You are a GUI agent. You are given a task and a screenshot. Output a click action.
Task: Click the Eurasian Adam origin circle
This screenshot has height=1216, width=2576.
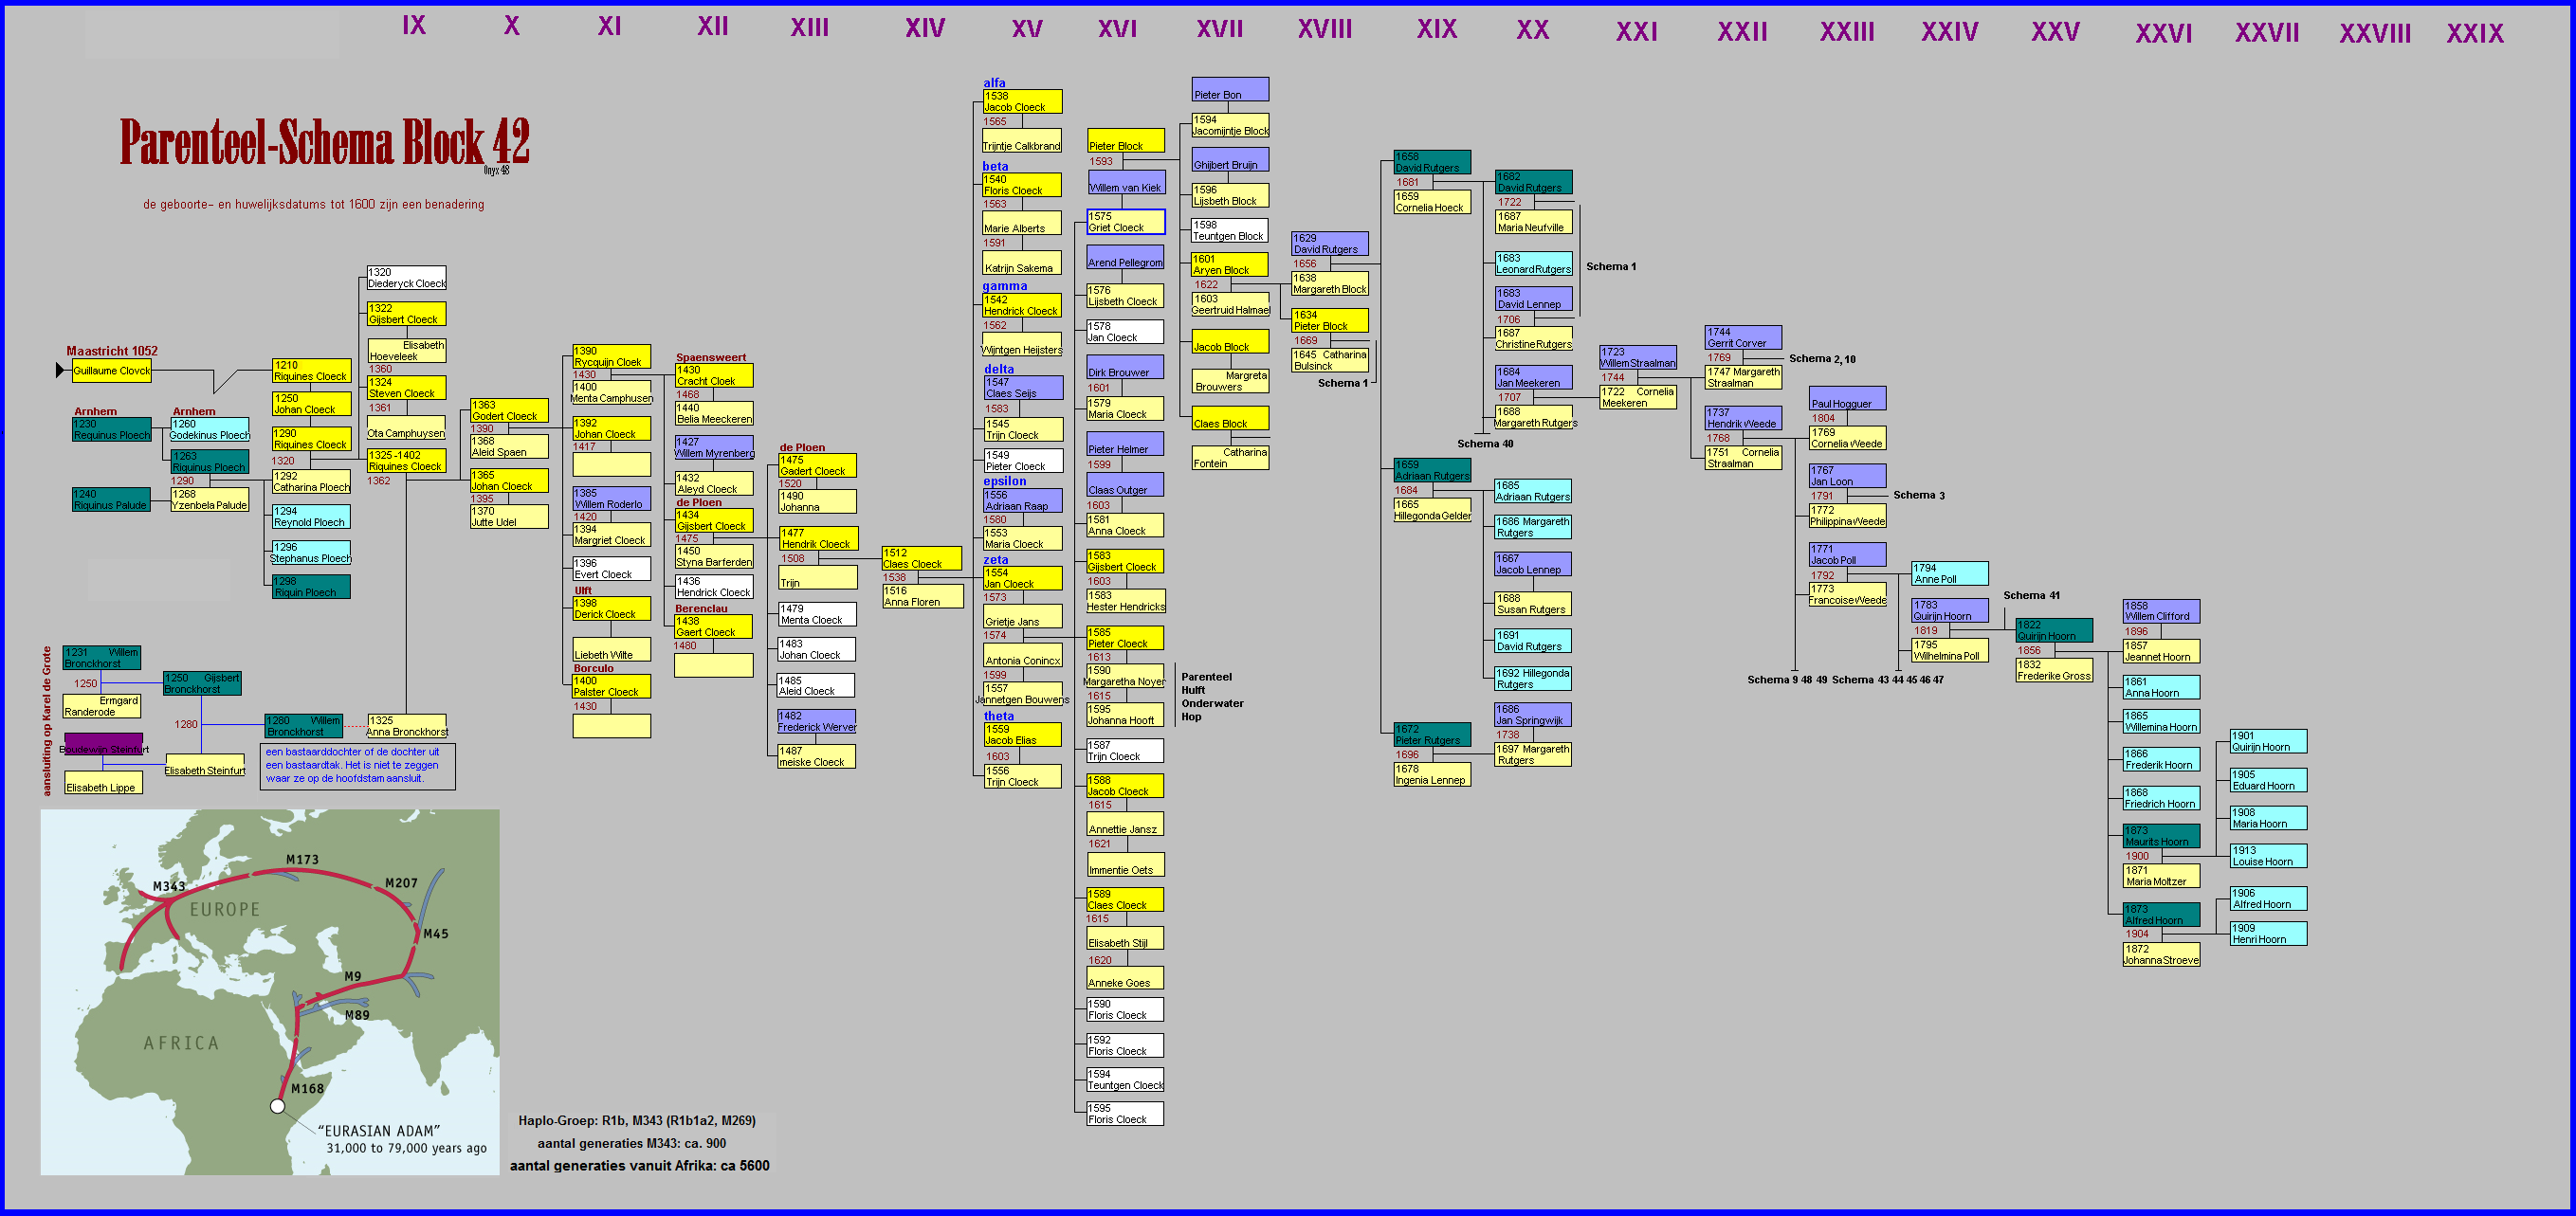[x=277, y=1106]
